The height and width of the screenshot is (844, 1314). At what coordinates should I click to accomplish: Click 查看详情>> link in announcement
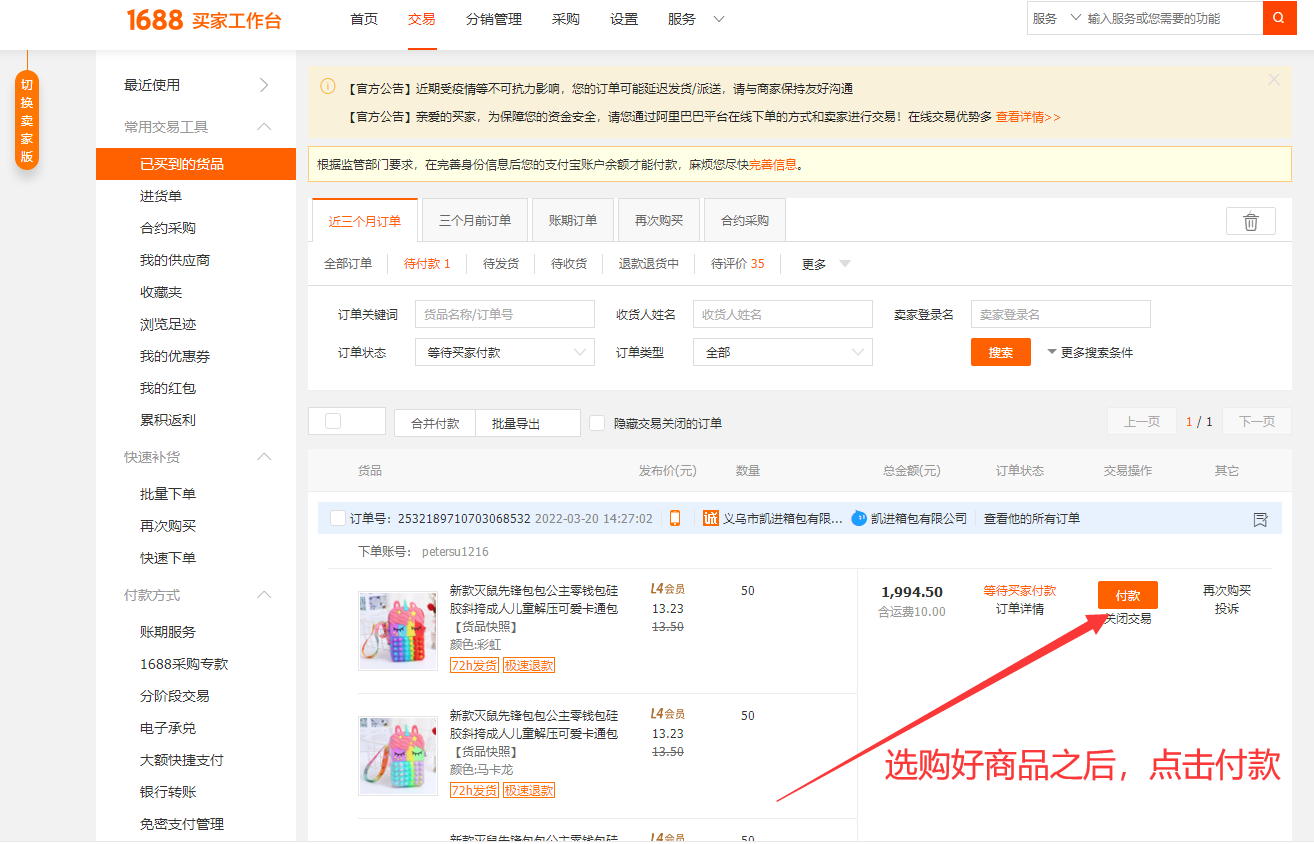(1028, 117)
